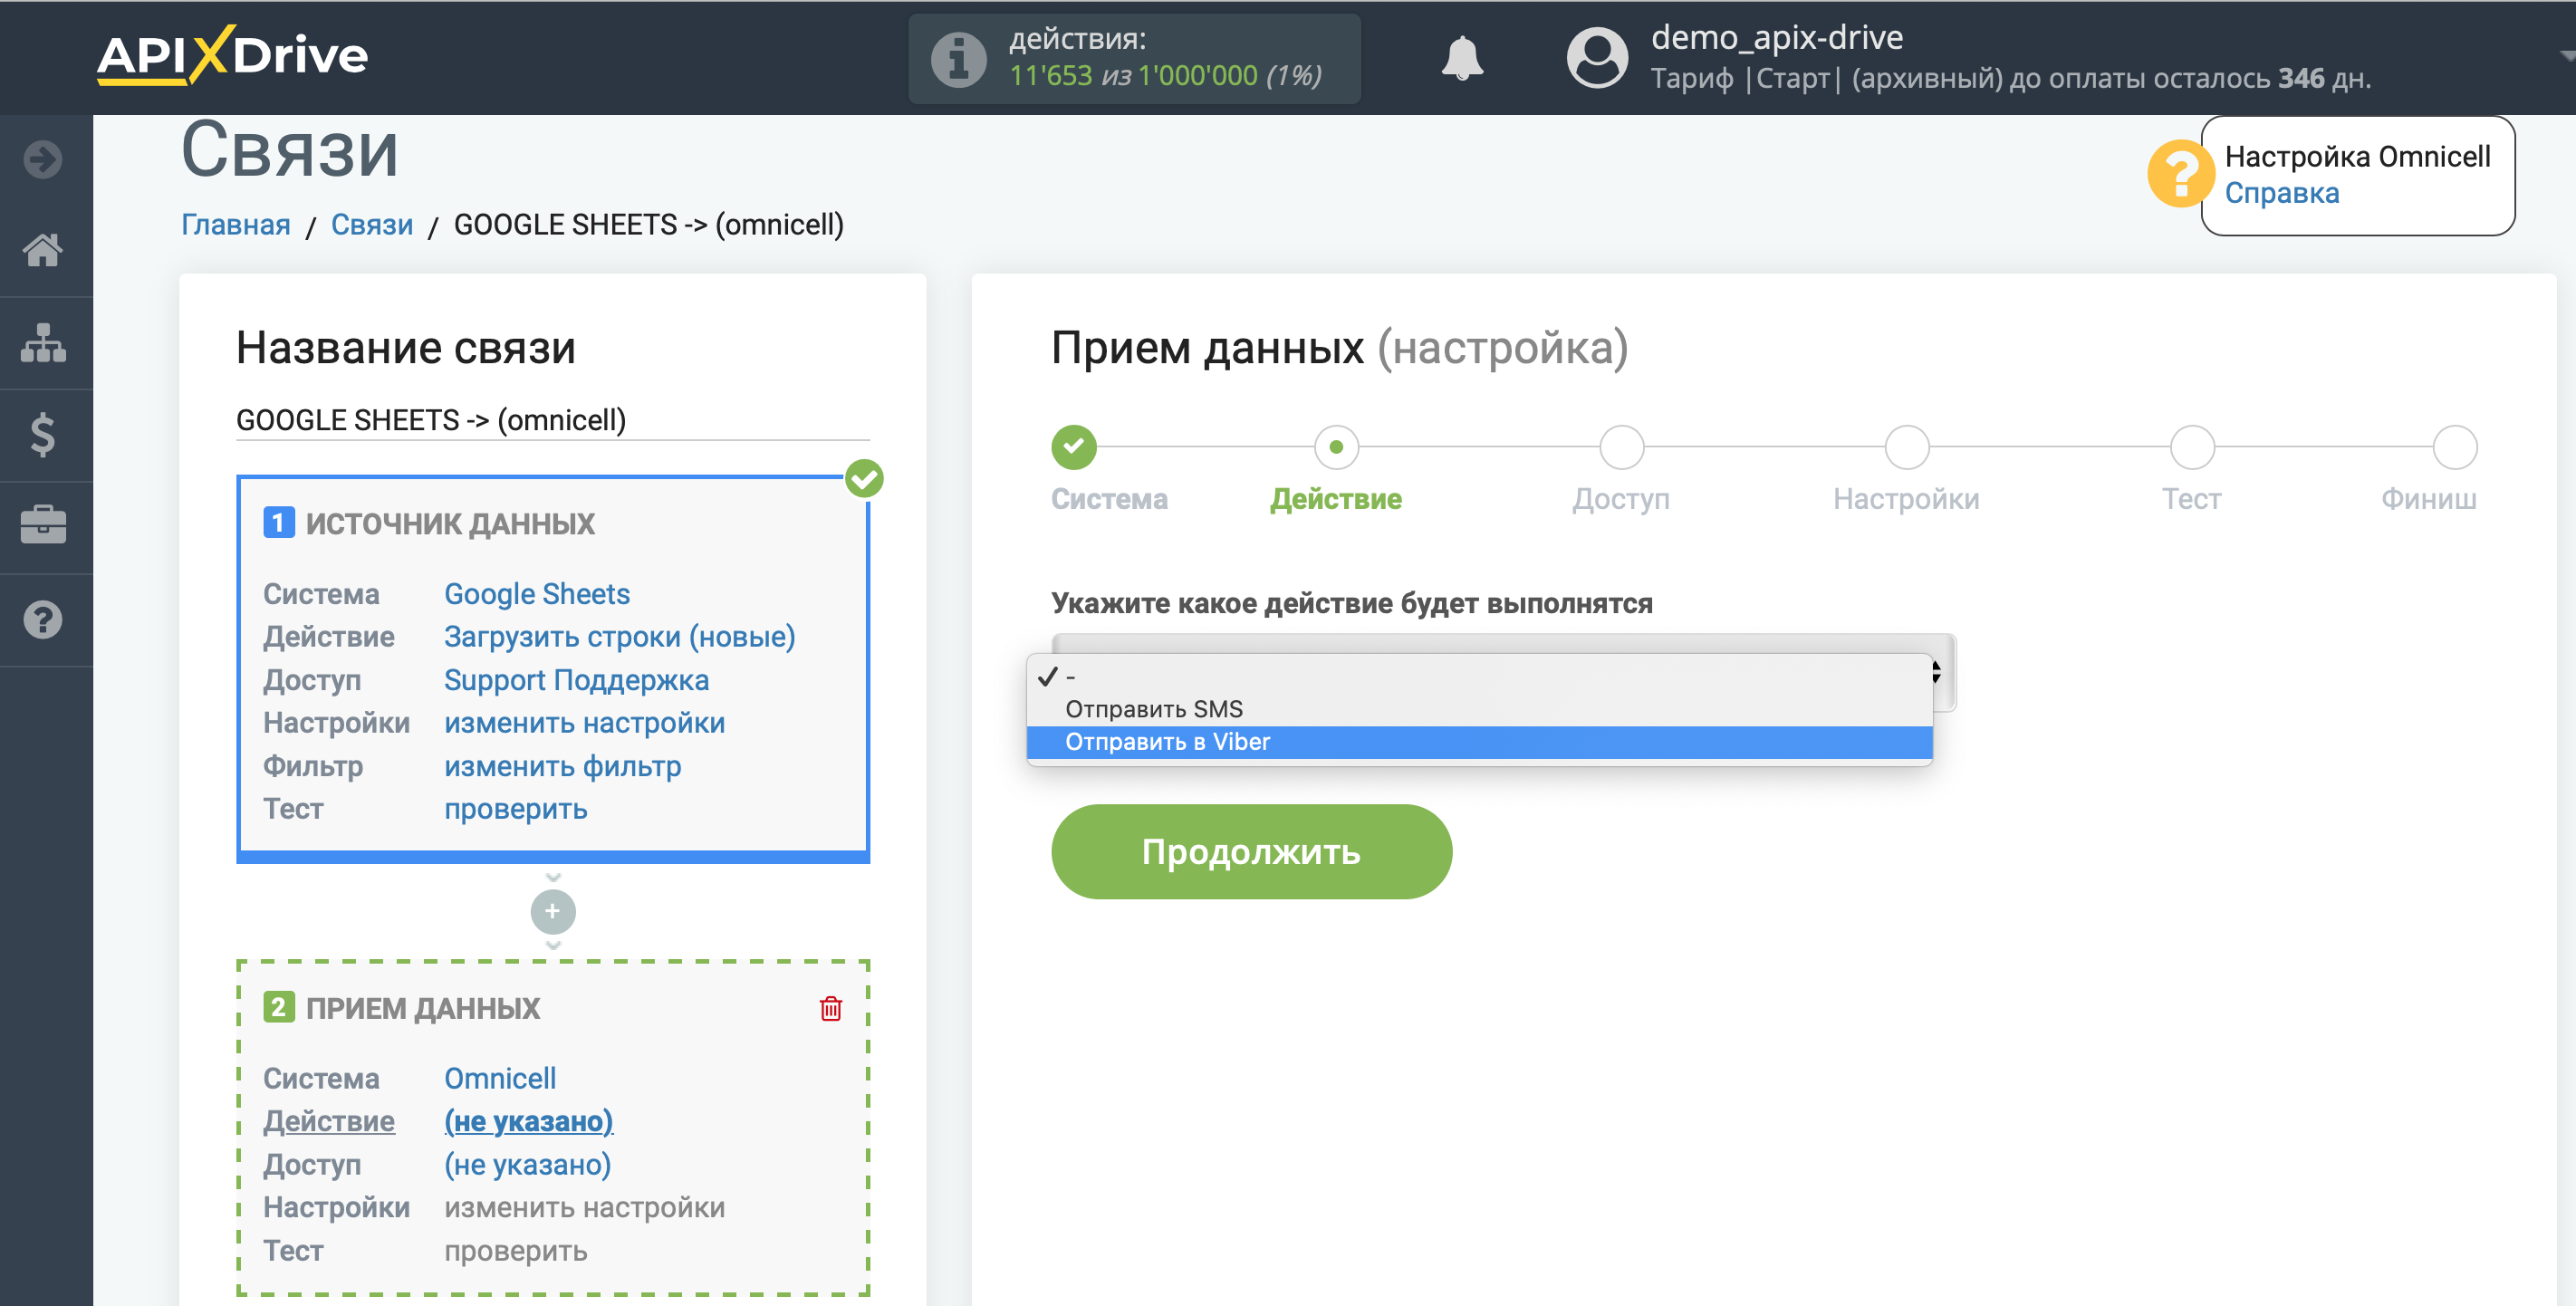The width and height of the screenshot is (2576, 1306).
Task: Click the tariff info text in header
Action: tap(2009, 78)
